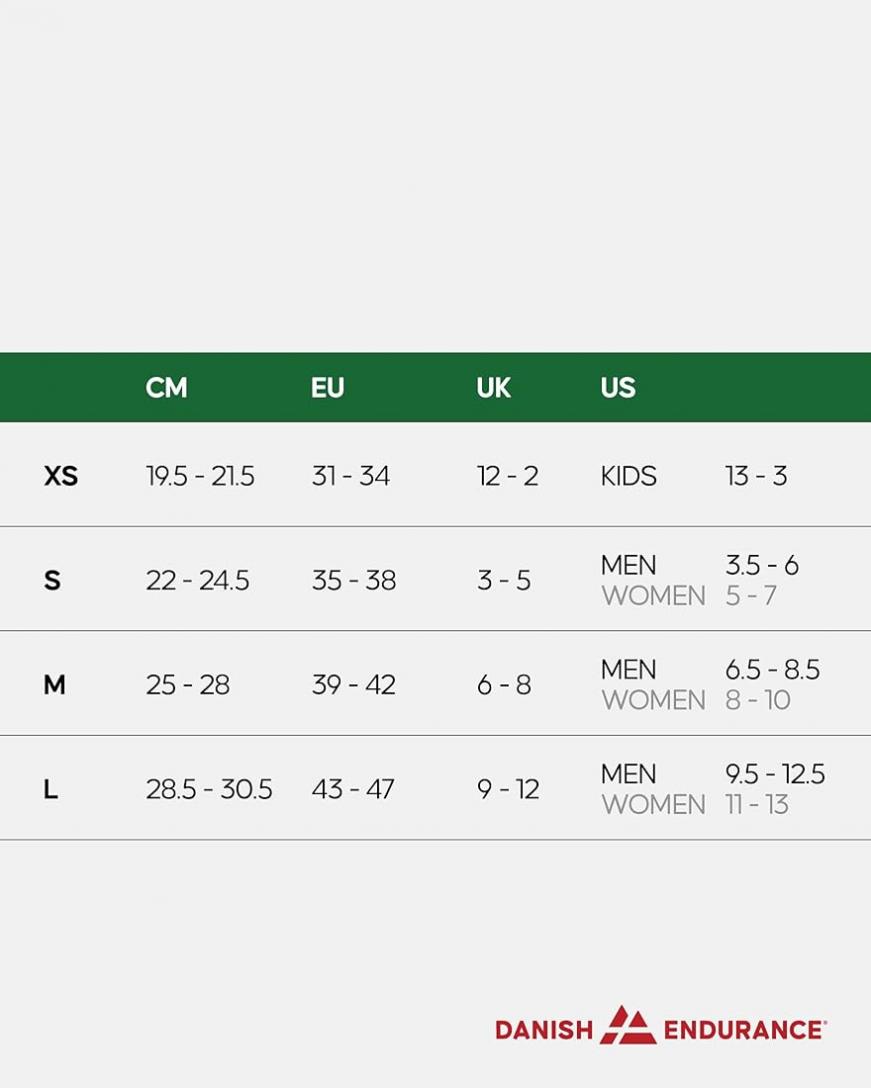Screen dimensions: 871x1088
Task: Click the KIDS label in XS row
Action: tap(628, 476)
